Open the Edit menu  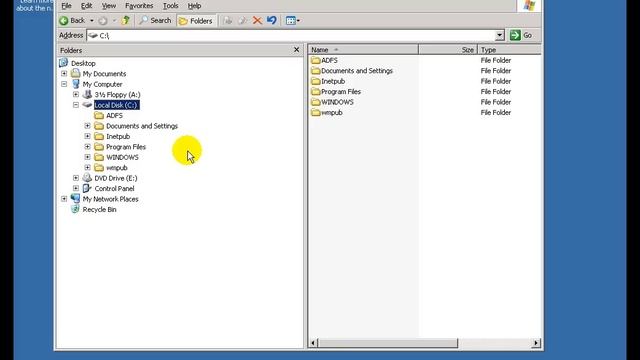pos(86,6)
